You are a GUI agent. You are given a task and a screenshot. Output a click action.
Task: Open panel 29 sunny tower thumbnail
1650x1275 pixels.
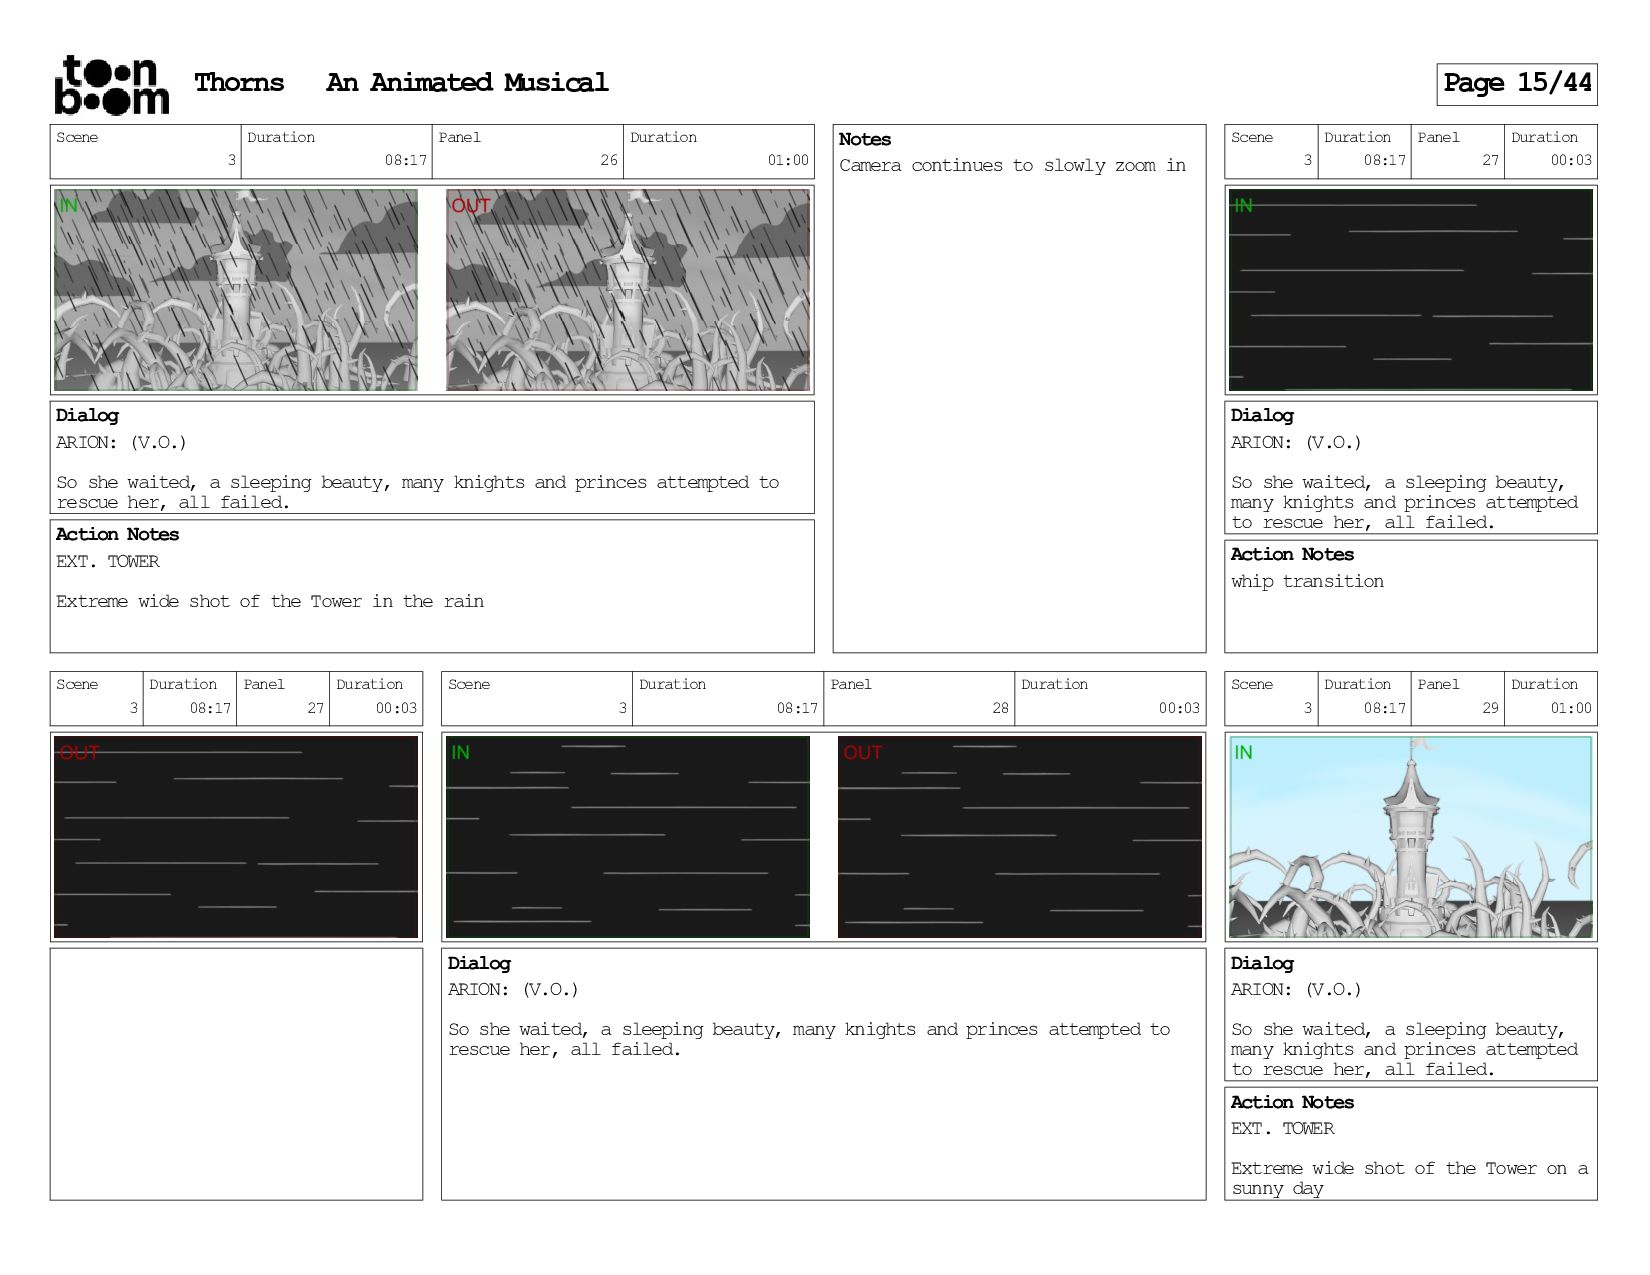coord(1411,837)
